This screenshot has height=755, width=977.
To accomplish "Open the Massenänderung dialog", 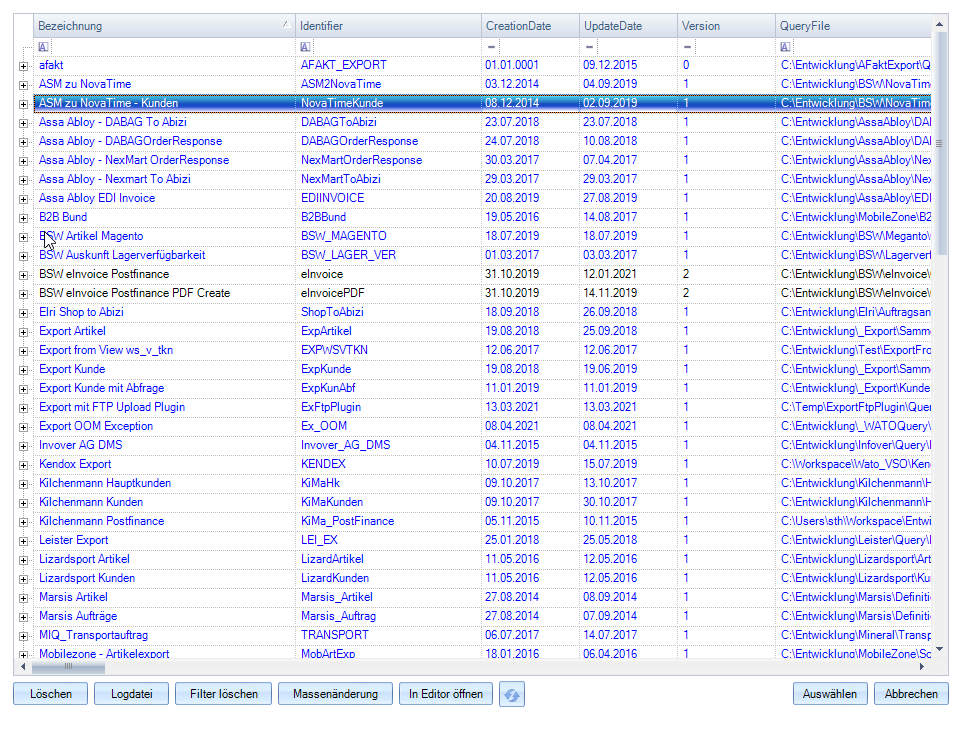I will (x=335, y=694).
